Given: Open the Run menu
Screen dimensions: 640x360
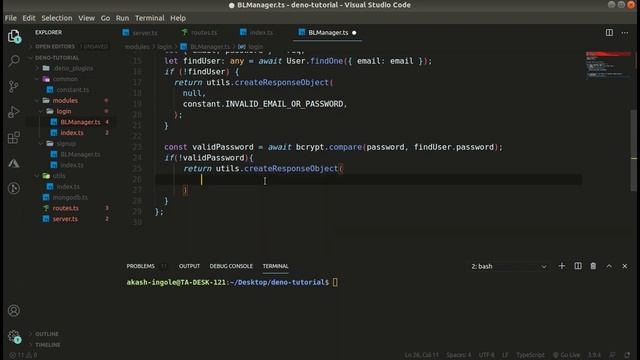Looking at the screenshot, I should [x=122, y=18].
